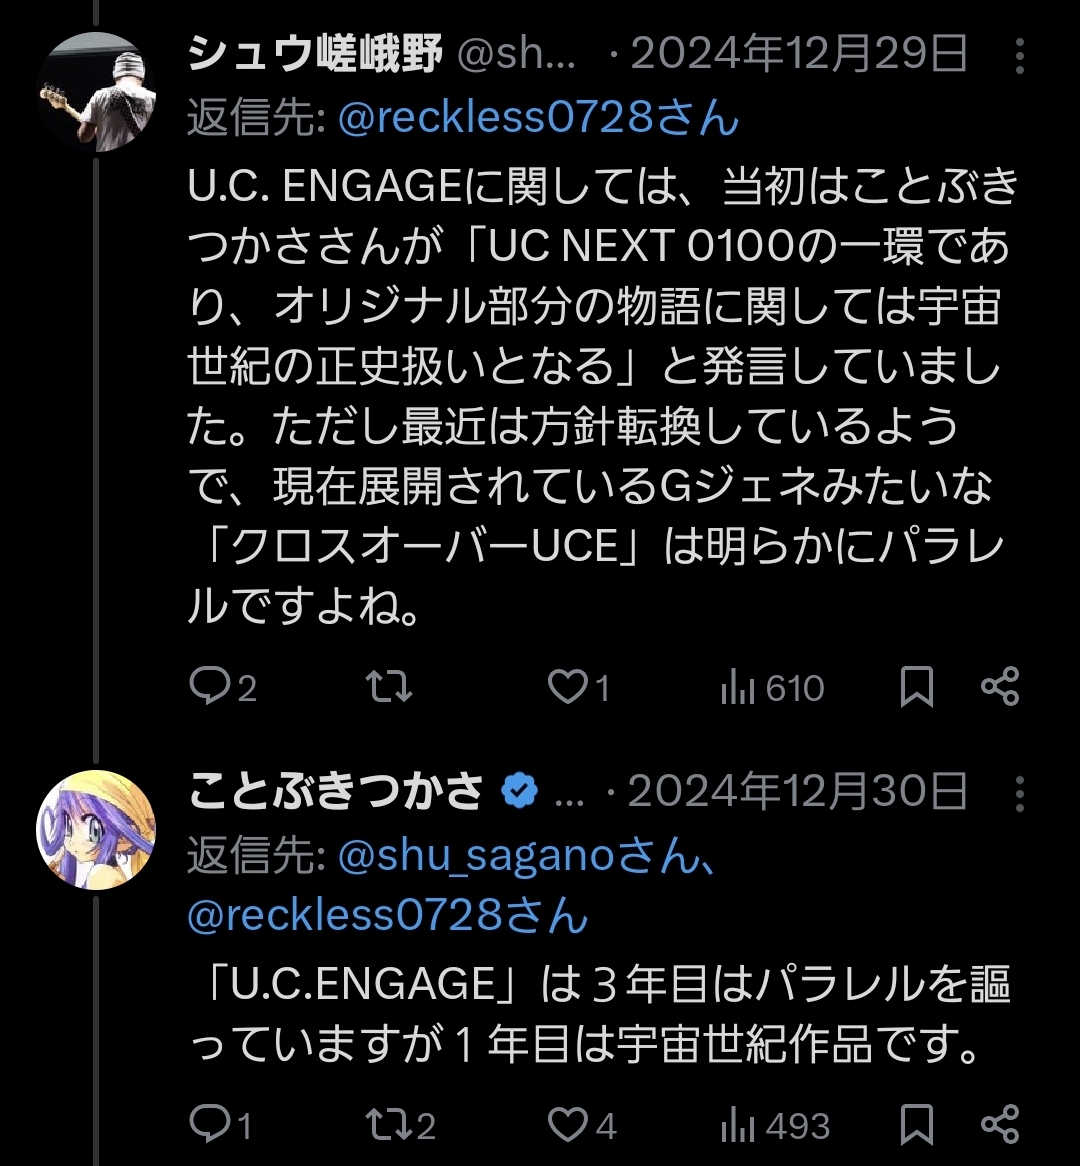Open ことぶきつかさ's anime avatar

[x=96, y=831]
